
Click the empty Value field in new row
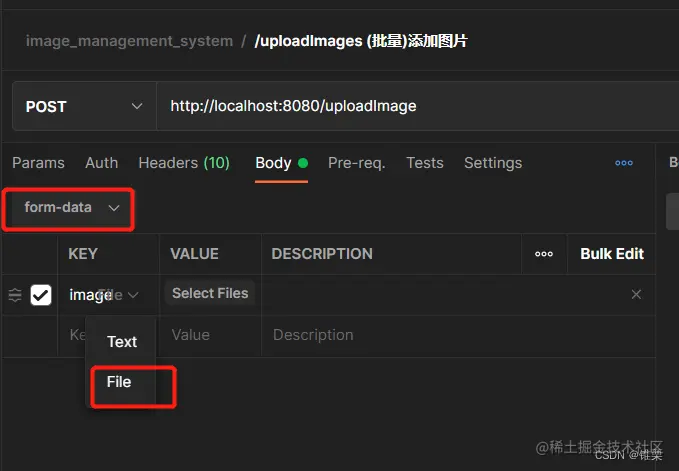coord(210,335)
